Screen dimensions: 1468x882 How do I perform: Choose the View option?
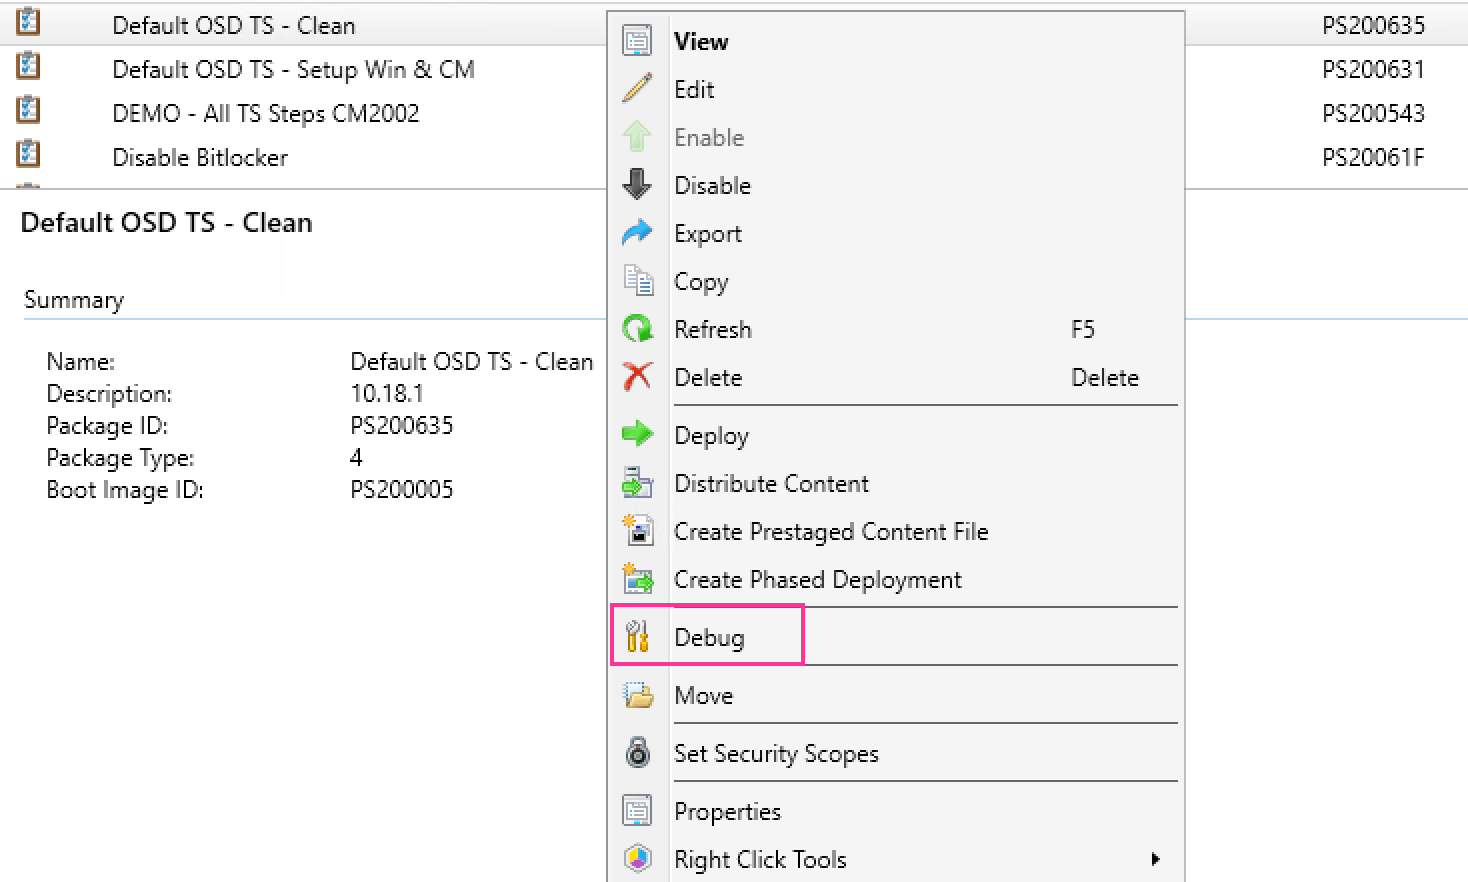(700, 41)
